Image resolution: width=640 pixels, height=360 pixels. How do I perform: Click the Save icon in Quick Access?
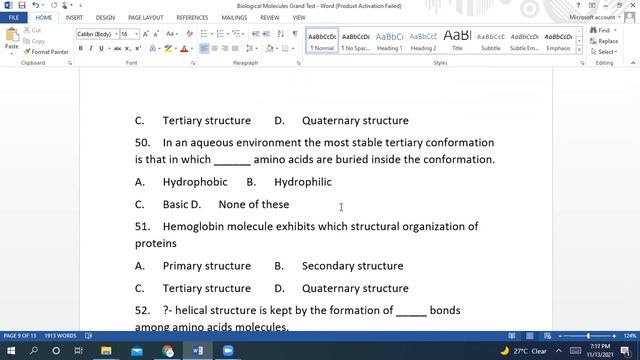click(22, 5)
